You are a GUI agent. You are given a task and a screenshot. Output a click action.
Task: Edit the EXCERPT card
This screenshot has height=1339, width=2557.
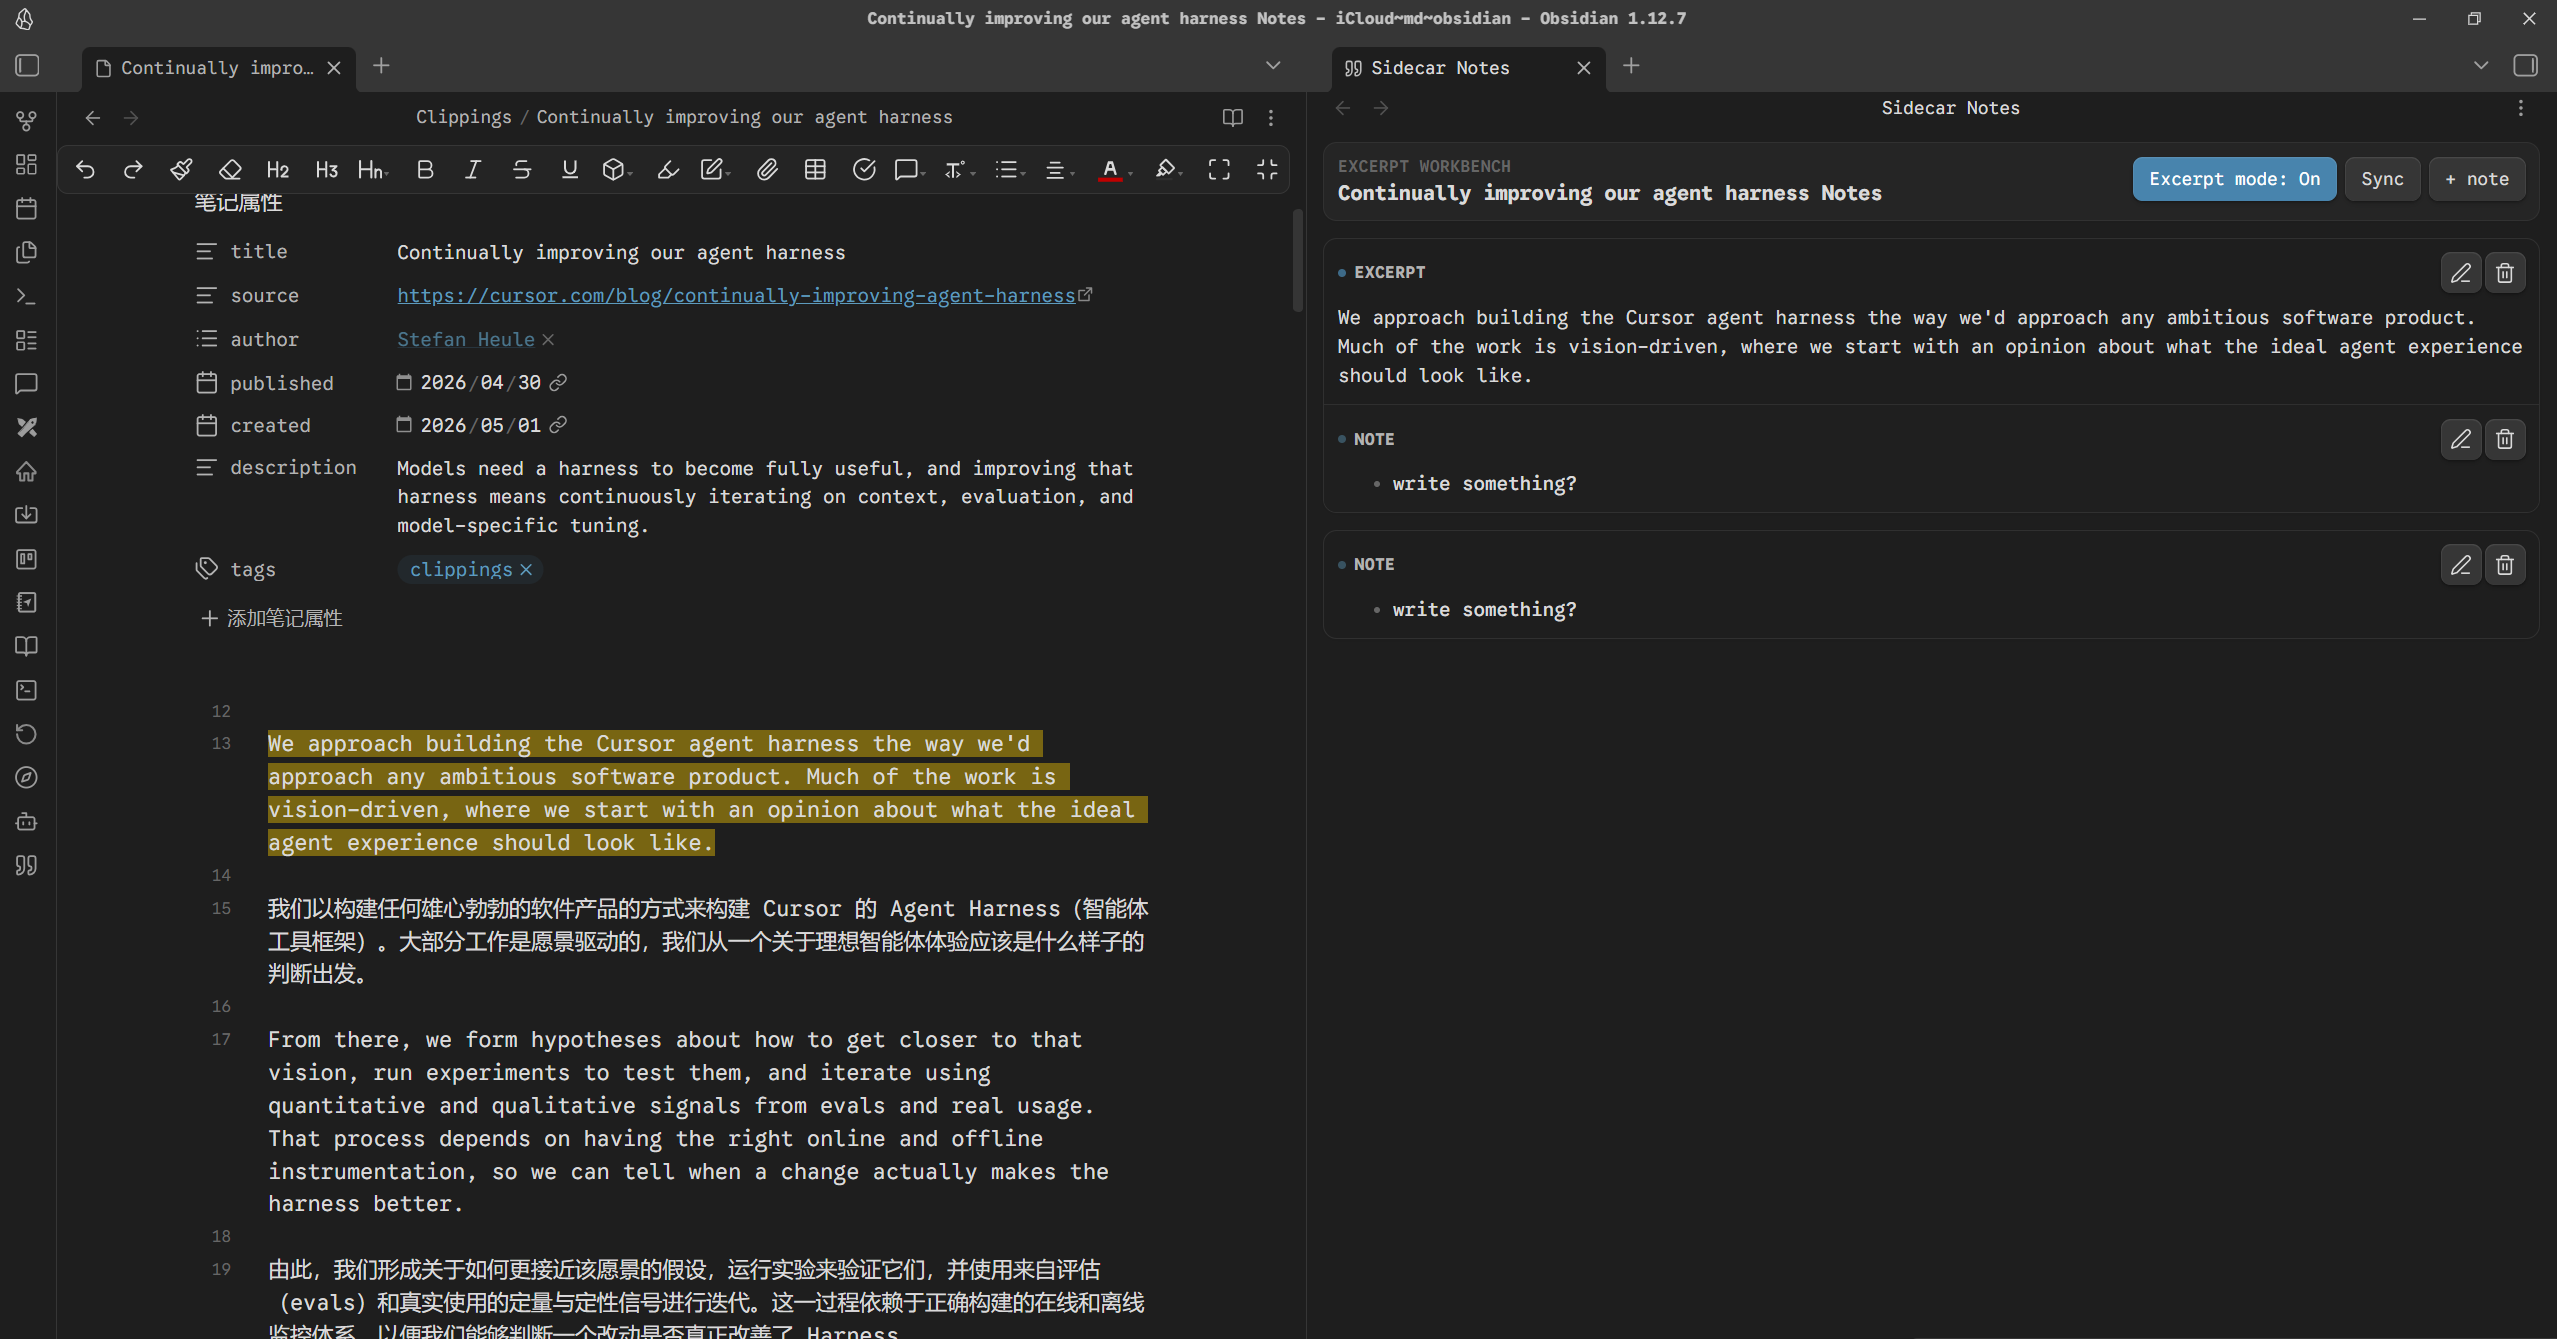pos(2461,273)
